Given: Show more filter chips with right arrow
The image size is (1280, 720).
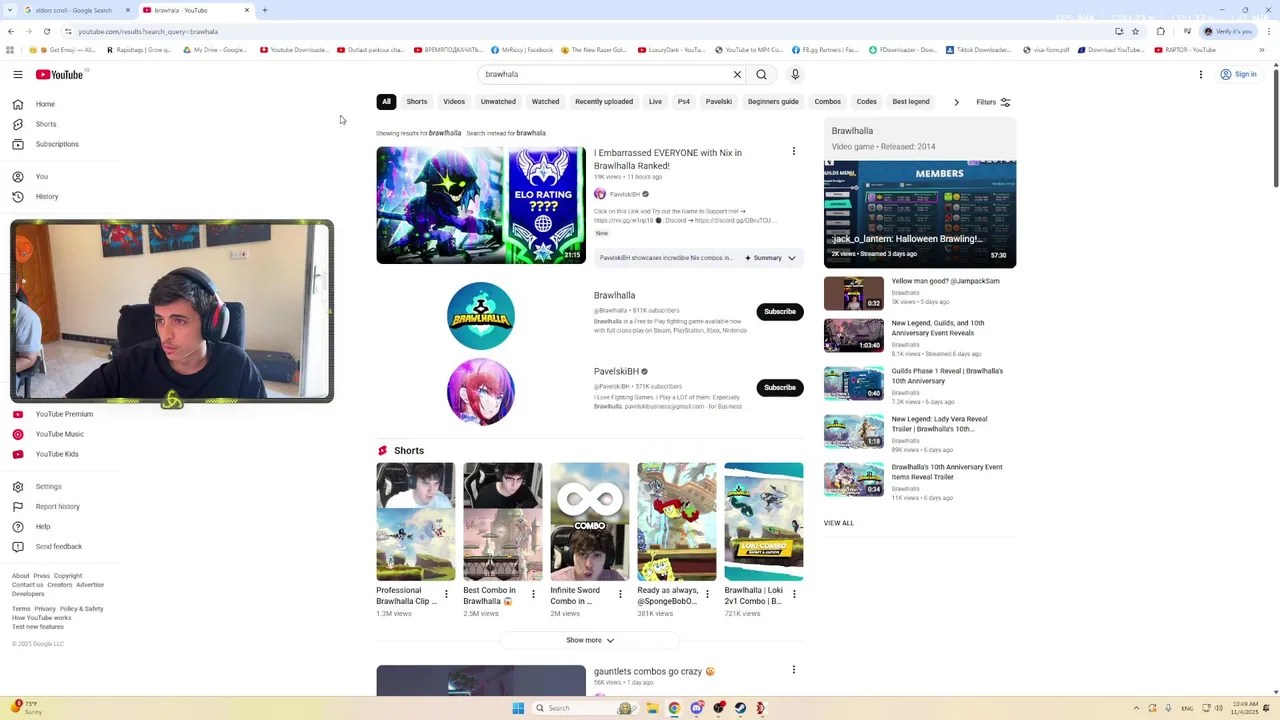Looking at the screenshot, I should pos(956,102).
